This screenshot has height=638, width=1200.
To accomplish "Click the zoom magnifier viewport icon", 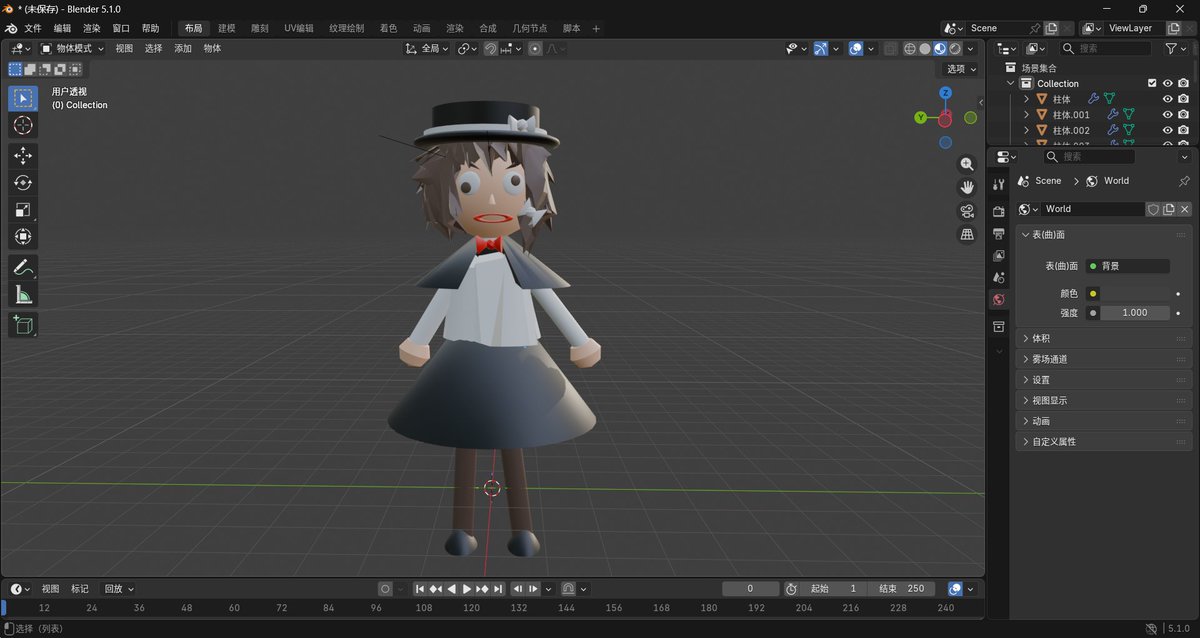I will click(x=967, y=164).
